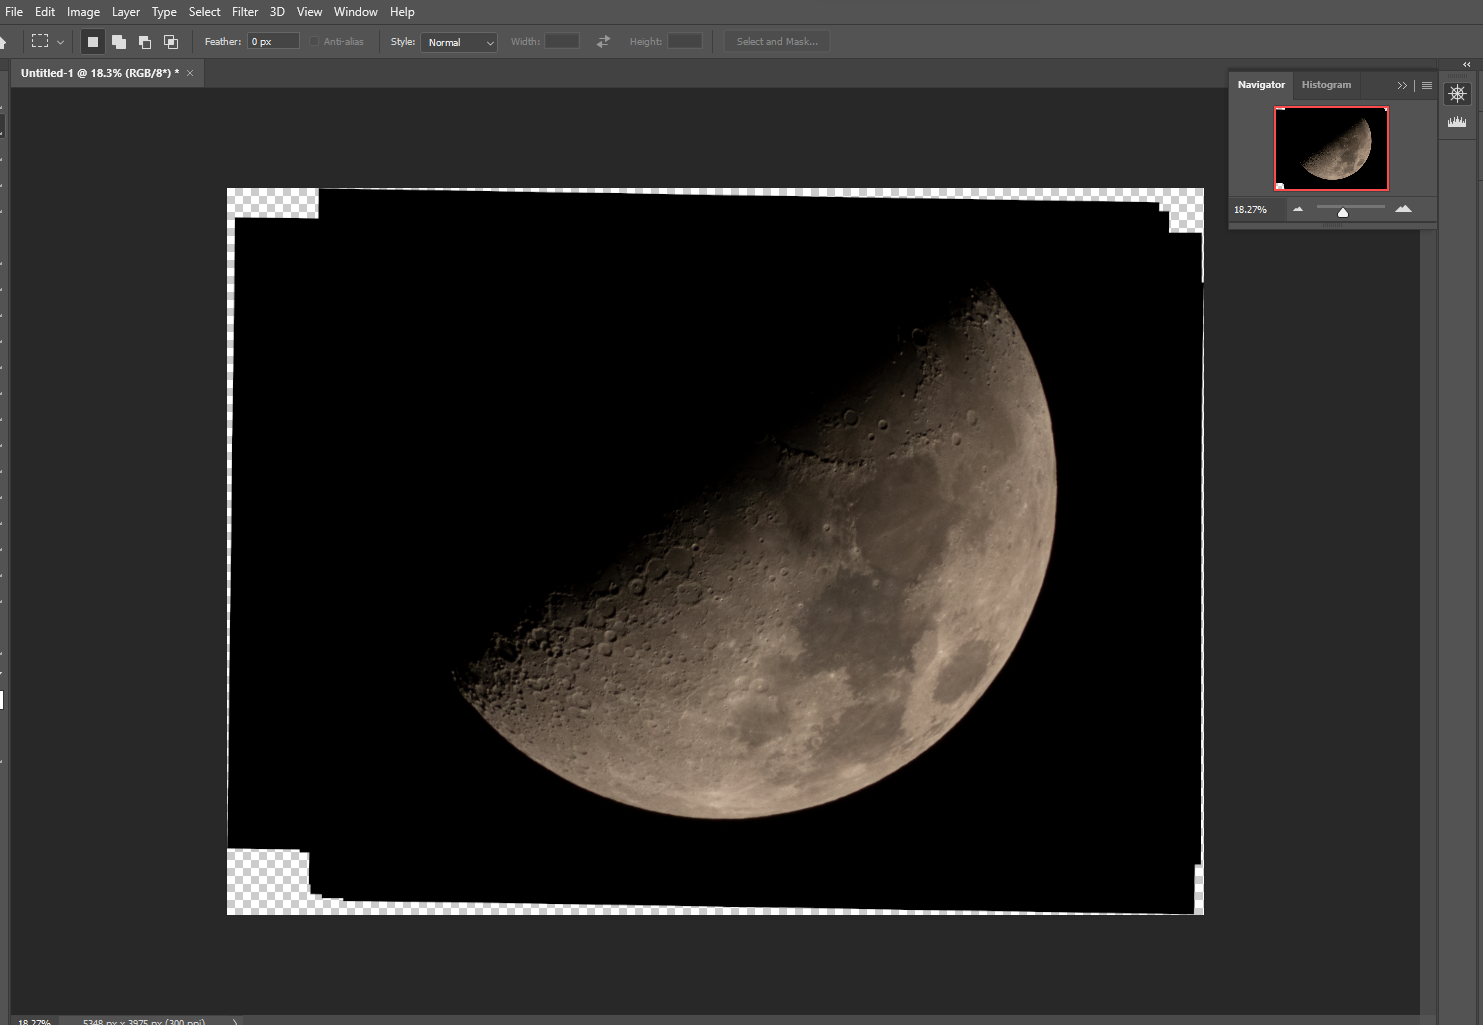Click the Select and Mask button
The width and height of the screenshot is (1483, 1025).
[x=777, y=41]
